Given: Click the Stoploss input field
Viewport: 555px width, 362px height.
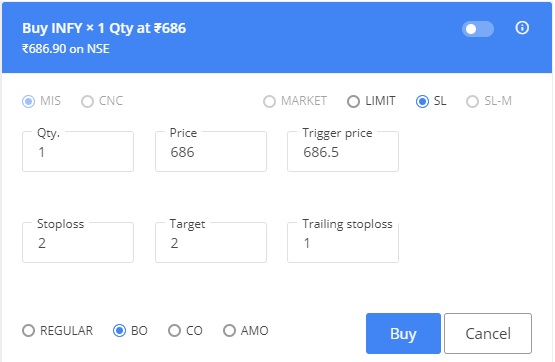Looking at the screenshot, I should click(78, 242).
